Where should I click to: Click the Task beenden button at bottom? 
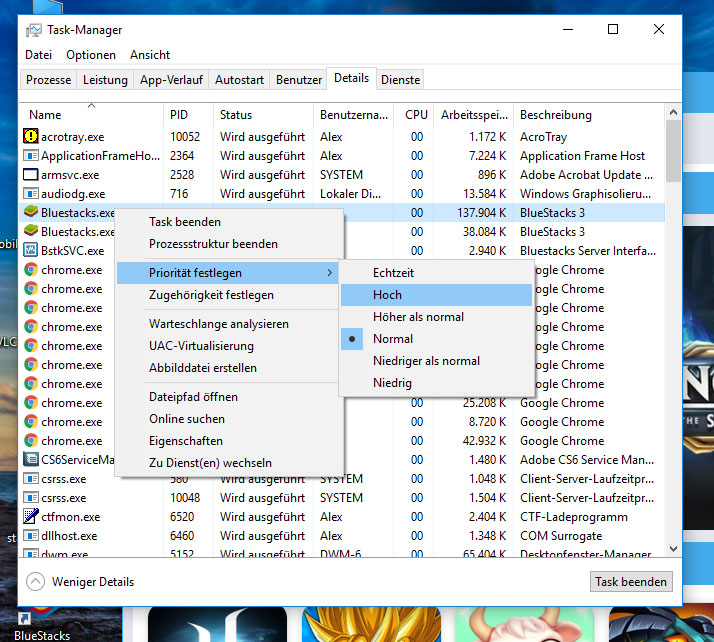(x=631, y=582)
